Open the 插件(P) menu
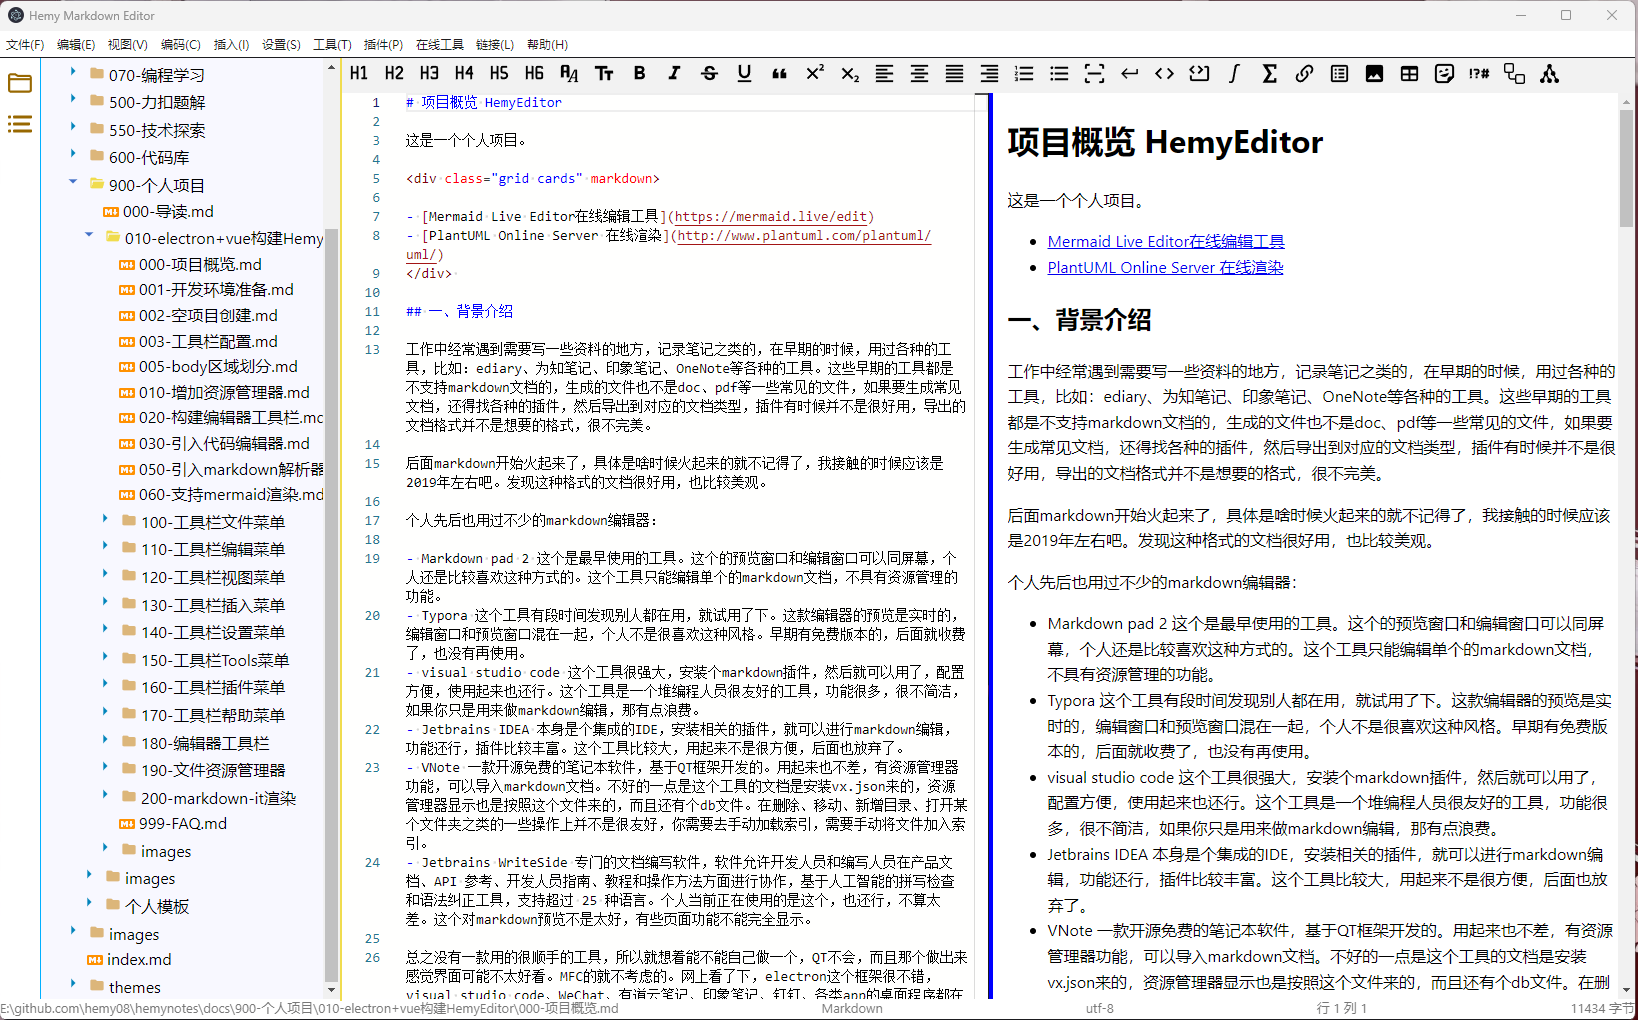Screen dimensions: 1638x1020 (x=383, y=44)
